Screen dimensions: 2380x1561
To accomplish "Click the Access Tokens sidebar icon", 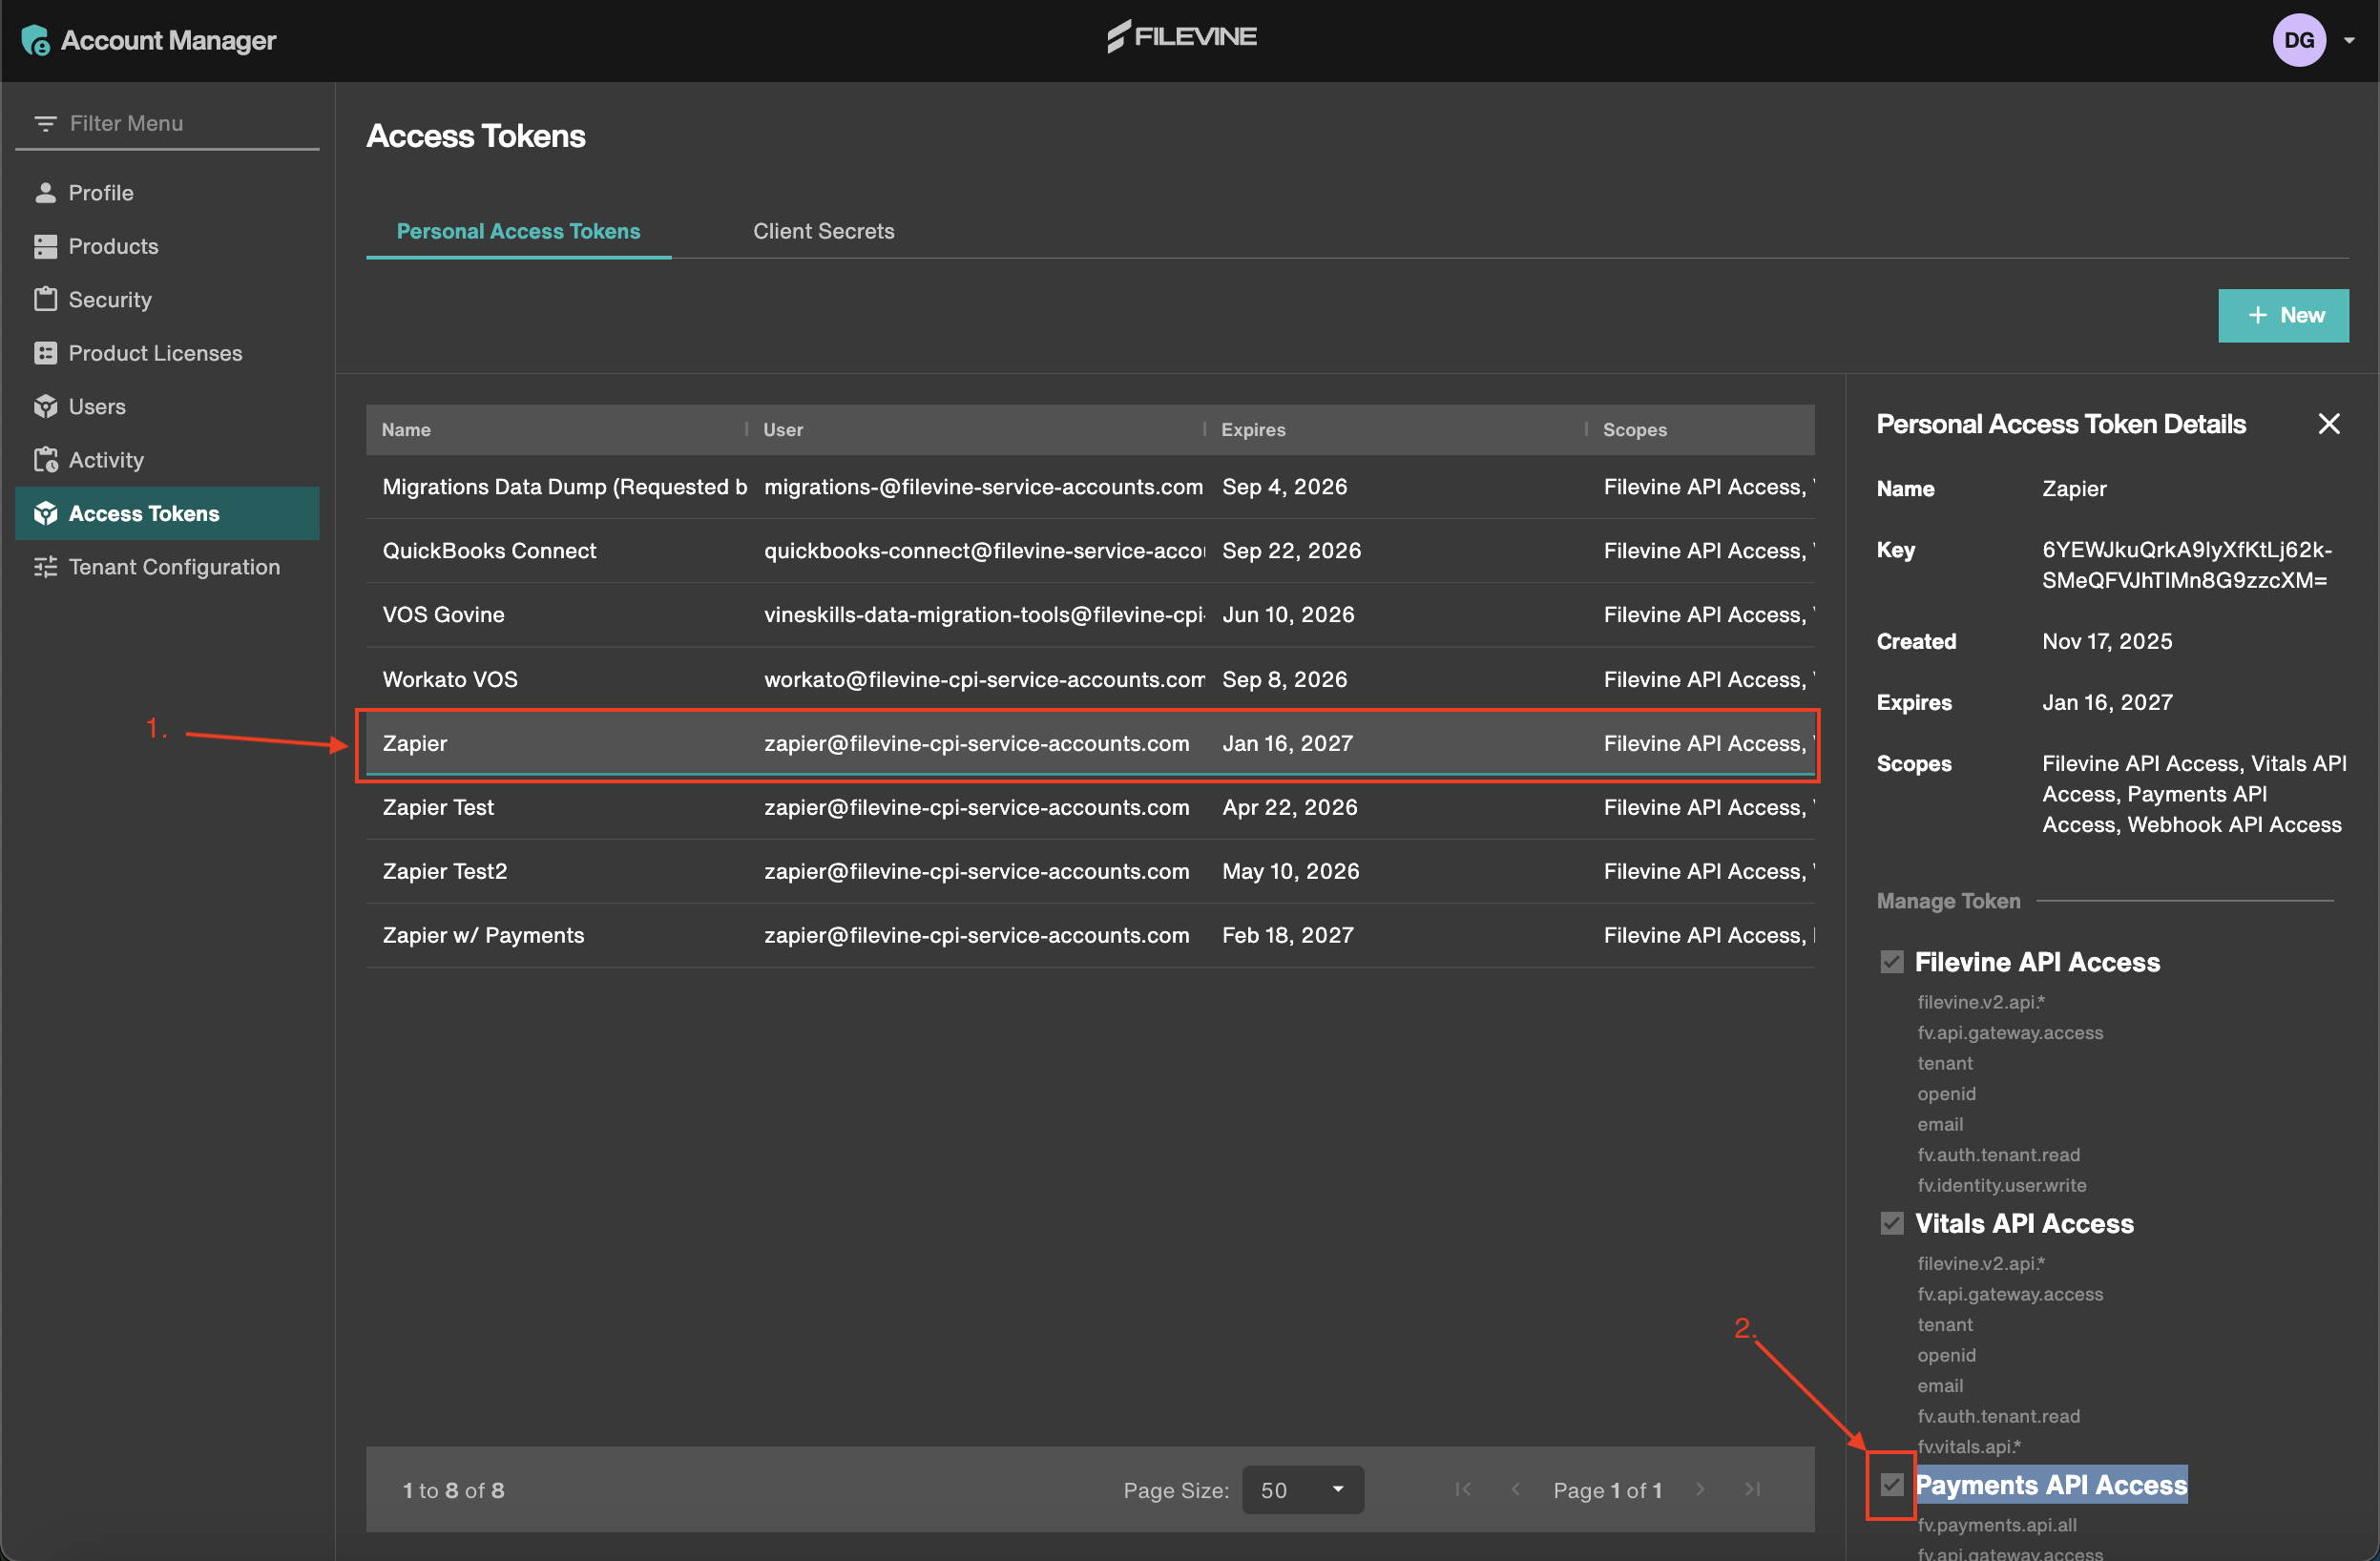I will pyautogui.click(x=45, y=513).
